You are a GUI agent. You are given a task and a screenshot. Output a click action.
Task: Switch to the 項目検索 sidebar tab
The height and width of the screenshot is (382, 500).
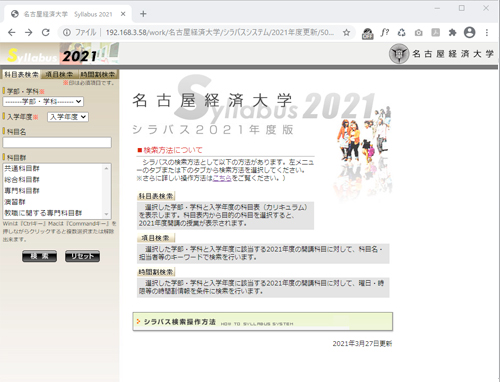59,74
